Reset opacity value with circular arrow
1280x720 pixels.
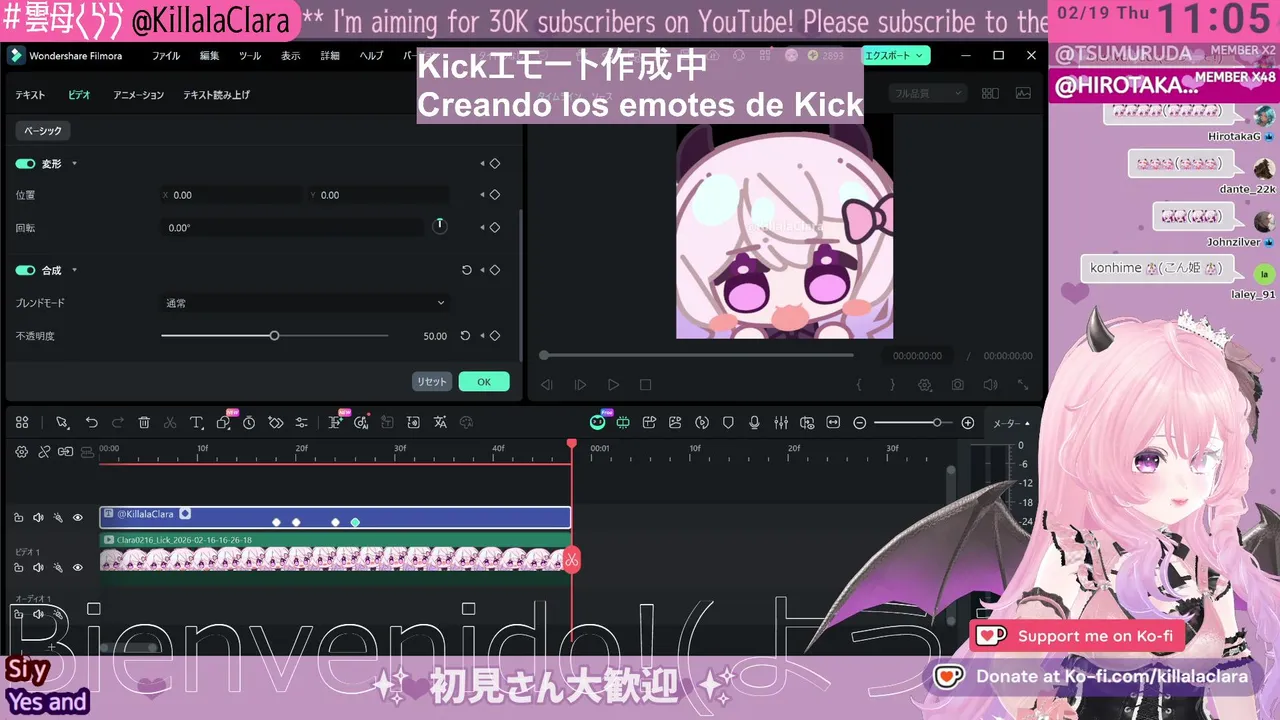(465, 336)
